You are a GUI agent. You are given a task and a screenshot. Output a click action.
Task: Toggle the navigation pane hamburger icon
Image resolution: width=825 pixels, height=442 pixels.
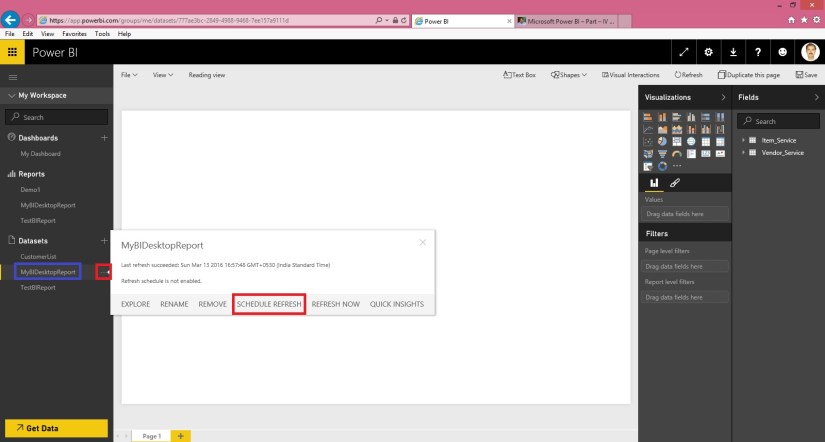[x=13, y=77]
